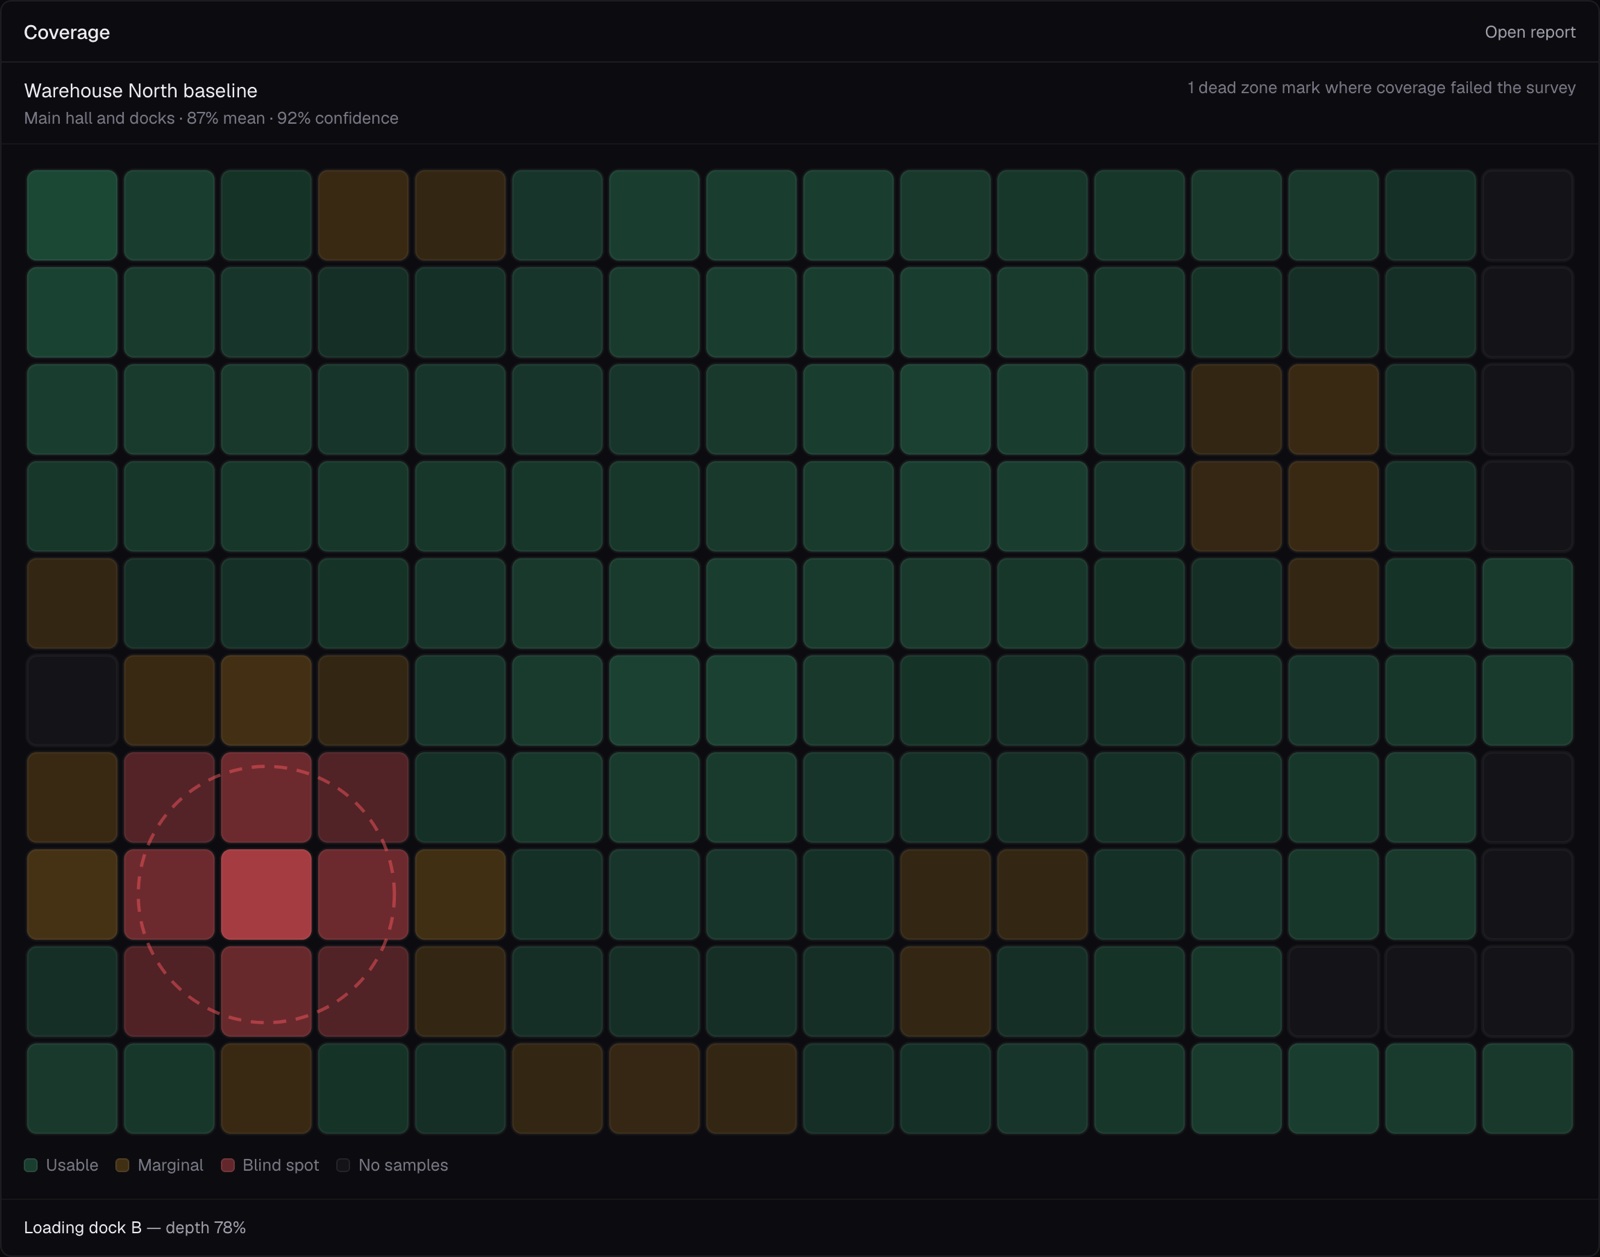Click the 'Main hall and docks' summary line

click(211, 118)
